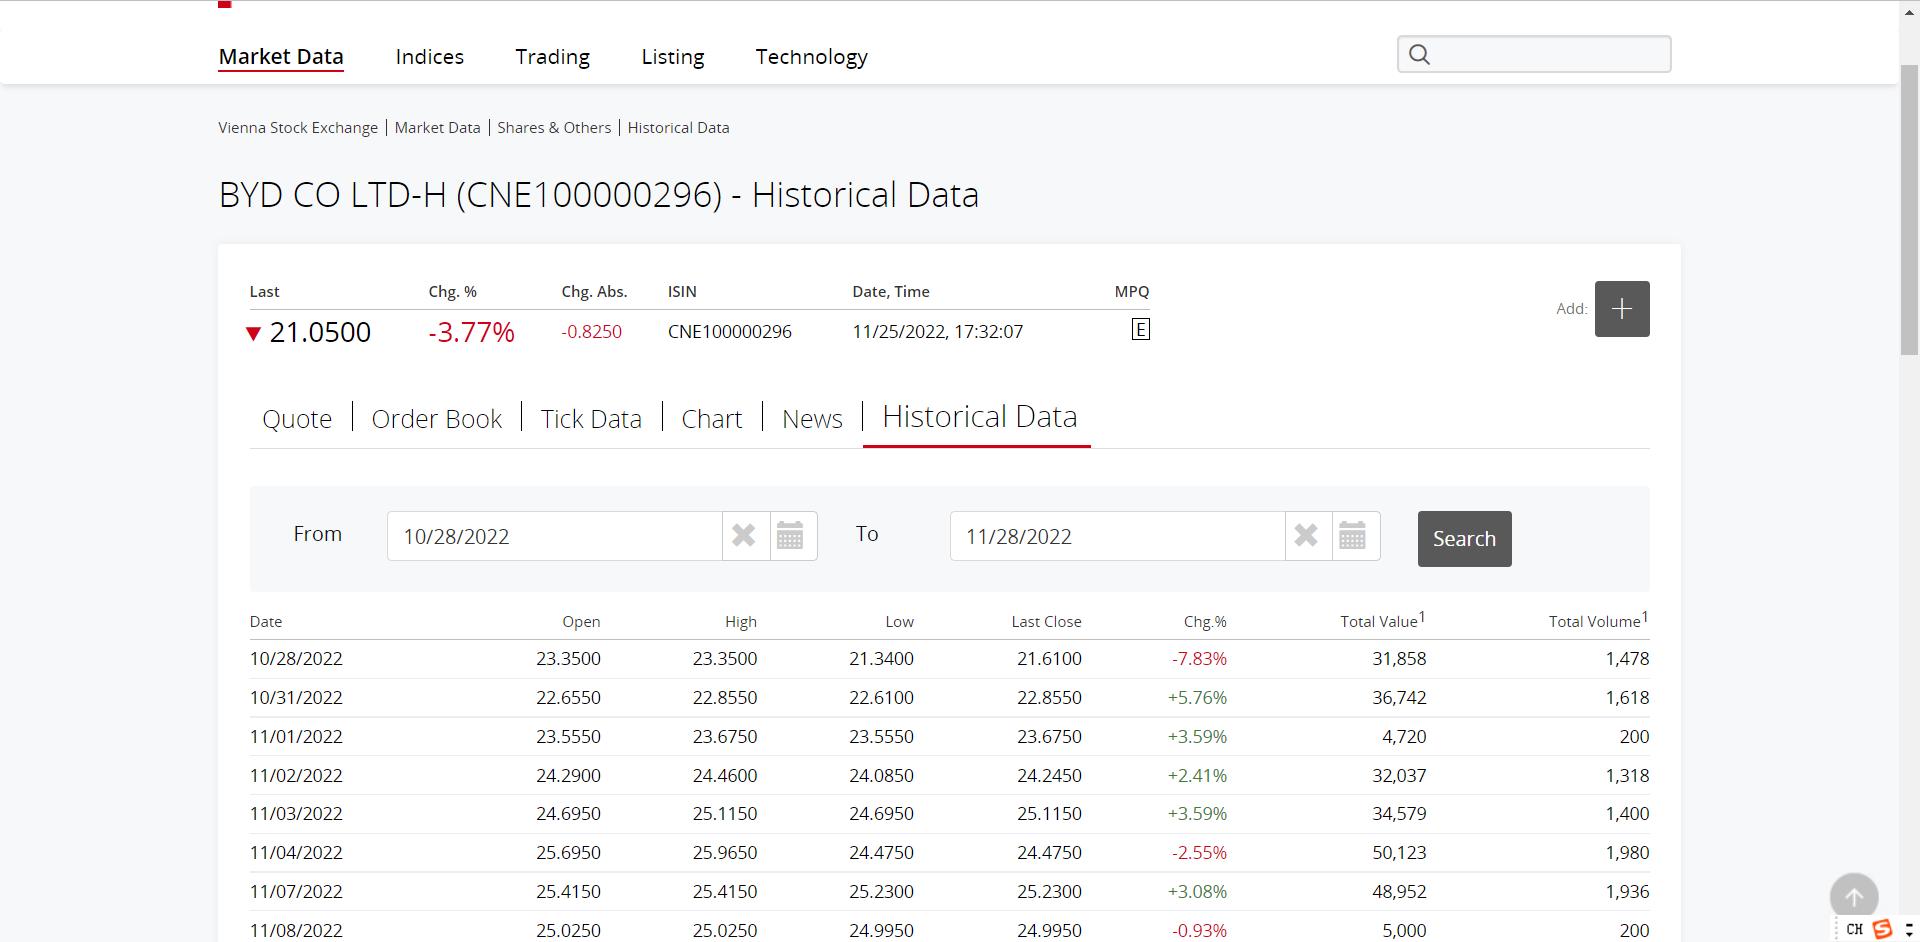Open the Market Data menu
This screenshot has height=942, width=1920.
pyautogui.click(x=281, y=57)
